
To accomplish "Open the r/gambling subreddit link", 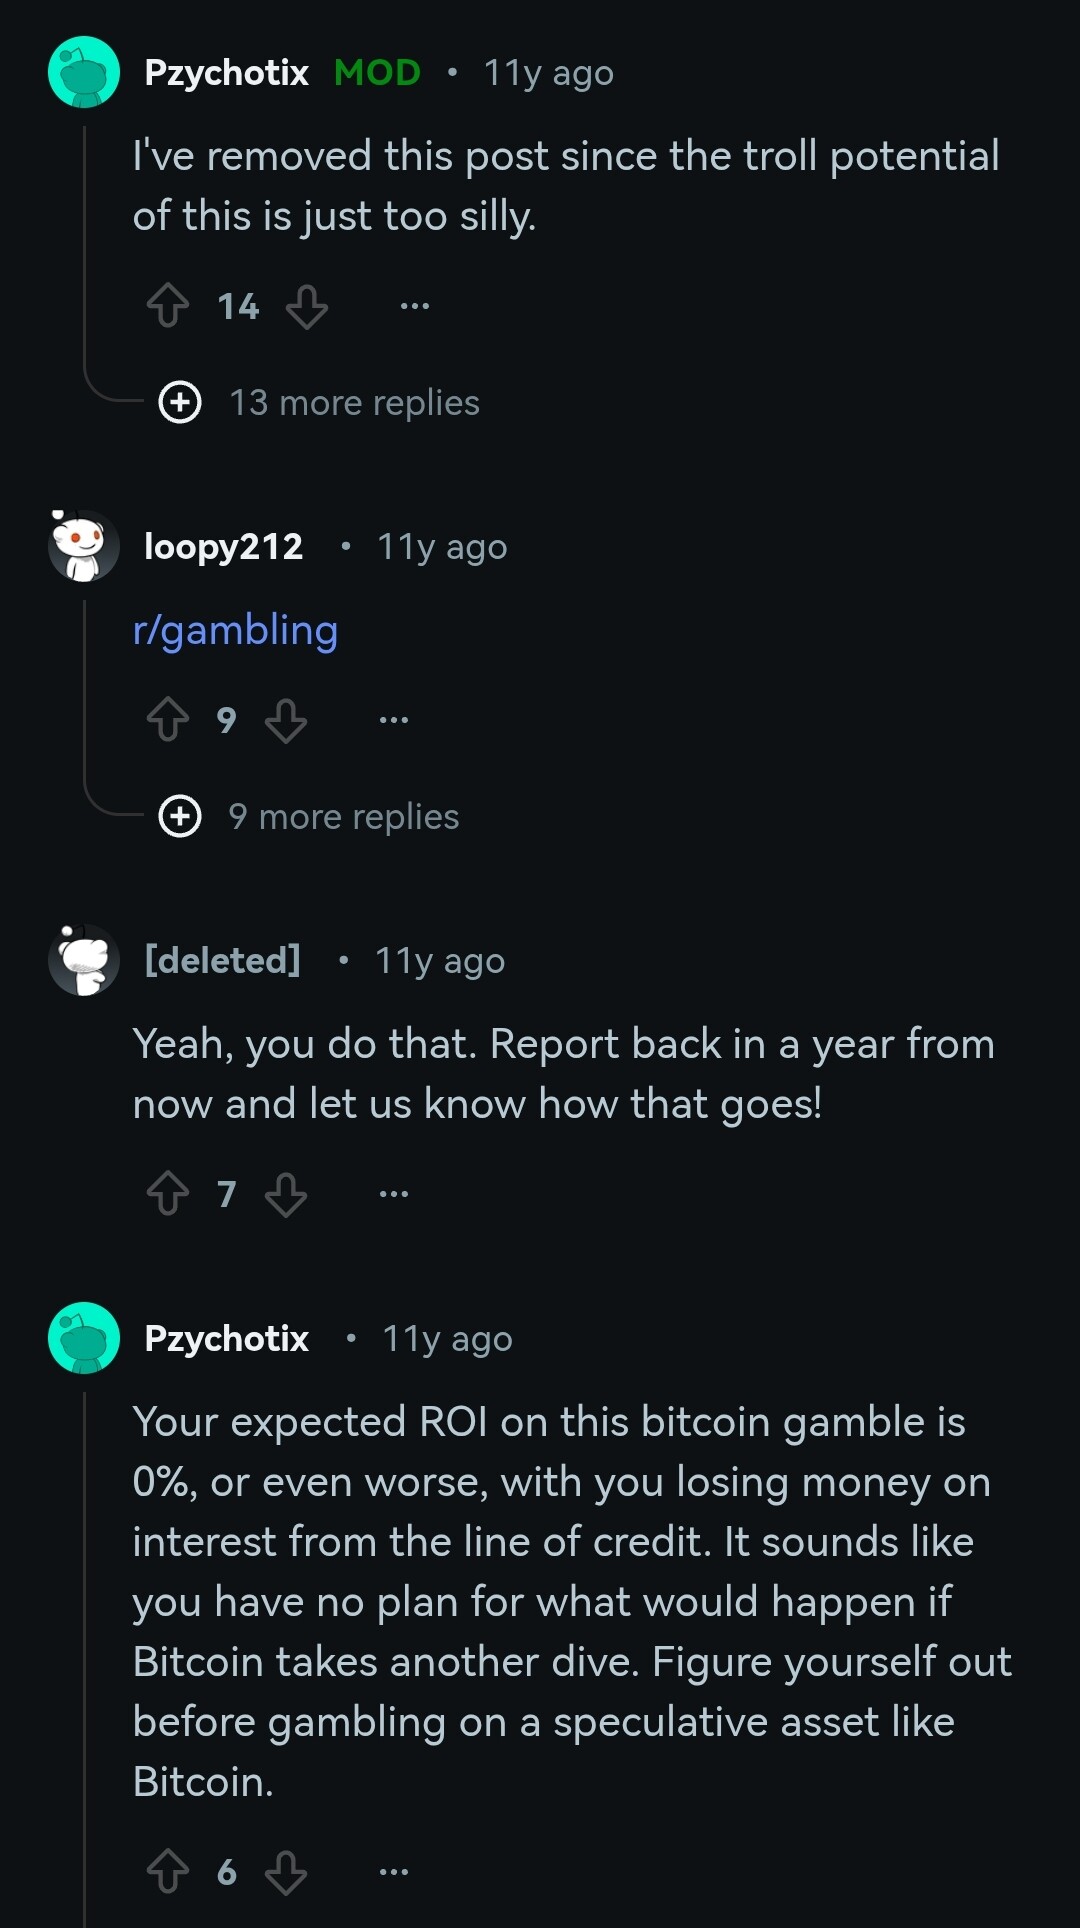I will pos(236,631).
